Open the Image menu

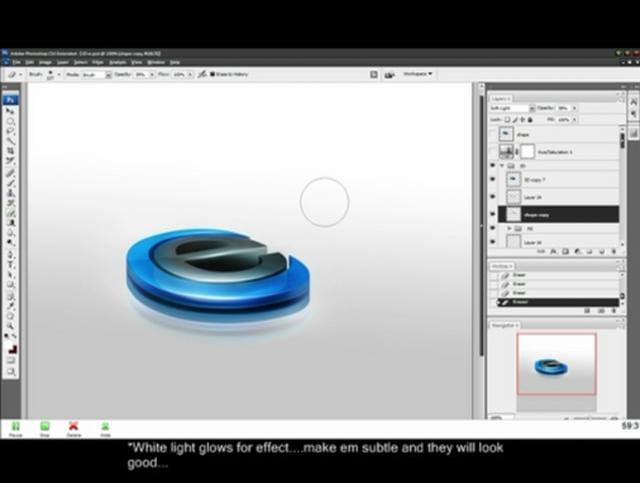tap(45, 62)
